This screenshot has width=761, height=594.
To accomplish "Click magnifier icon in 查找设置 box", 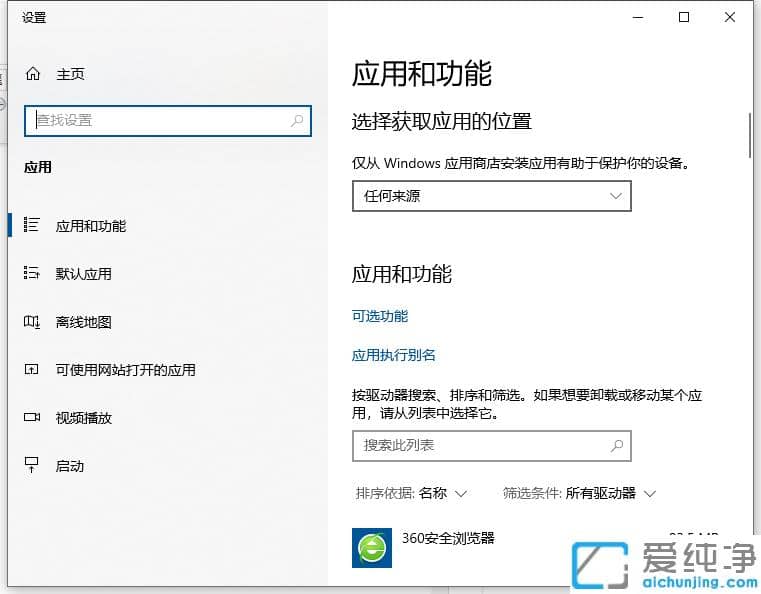I will pyautogui.click(x=297, y=120).
